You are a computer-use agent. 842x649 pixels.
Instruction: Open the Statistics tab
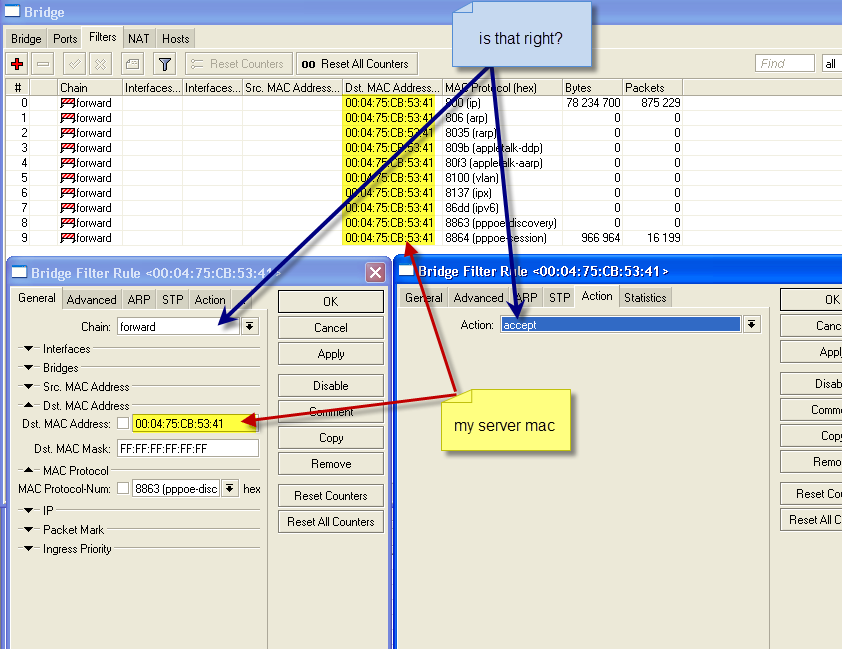(x=645, y=297)
